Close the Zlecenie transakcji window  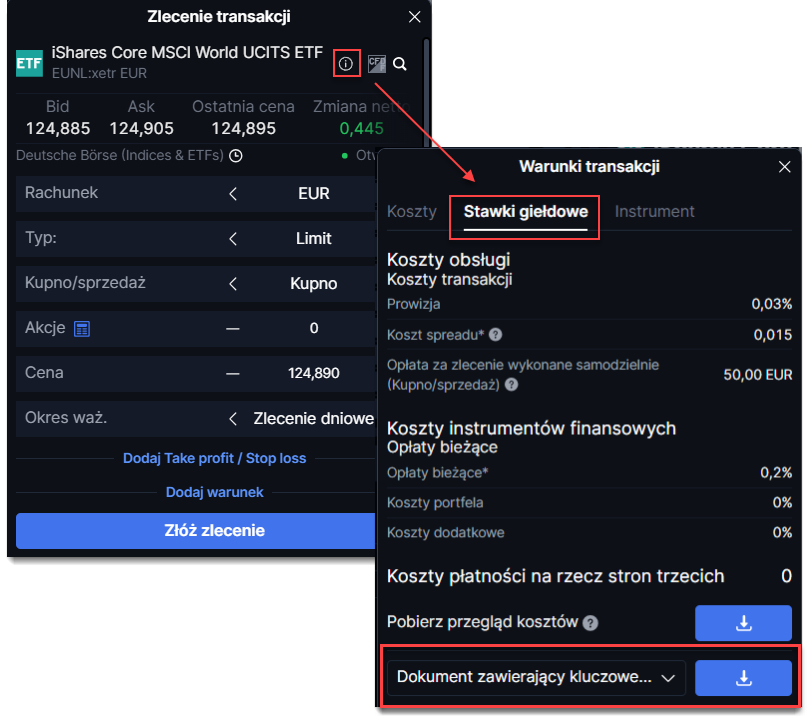pos(414,17)
